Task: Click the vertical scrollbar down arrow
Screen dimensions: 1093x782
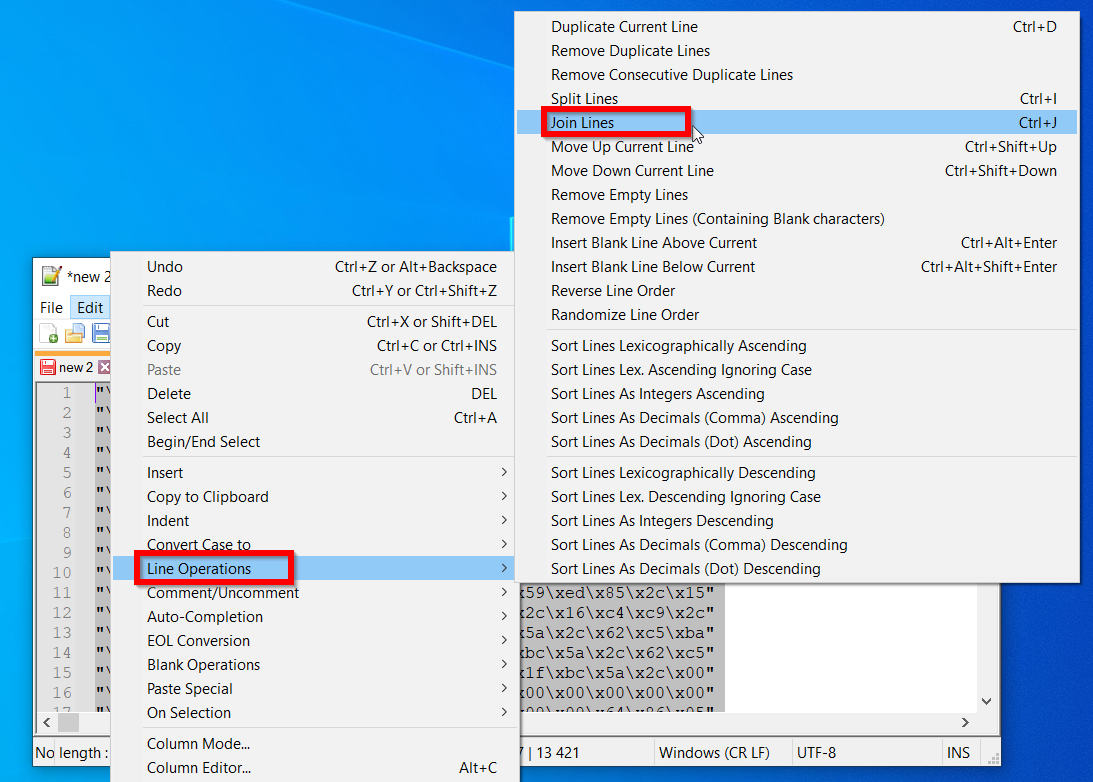Action: (987, 702)
